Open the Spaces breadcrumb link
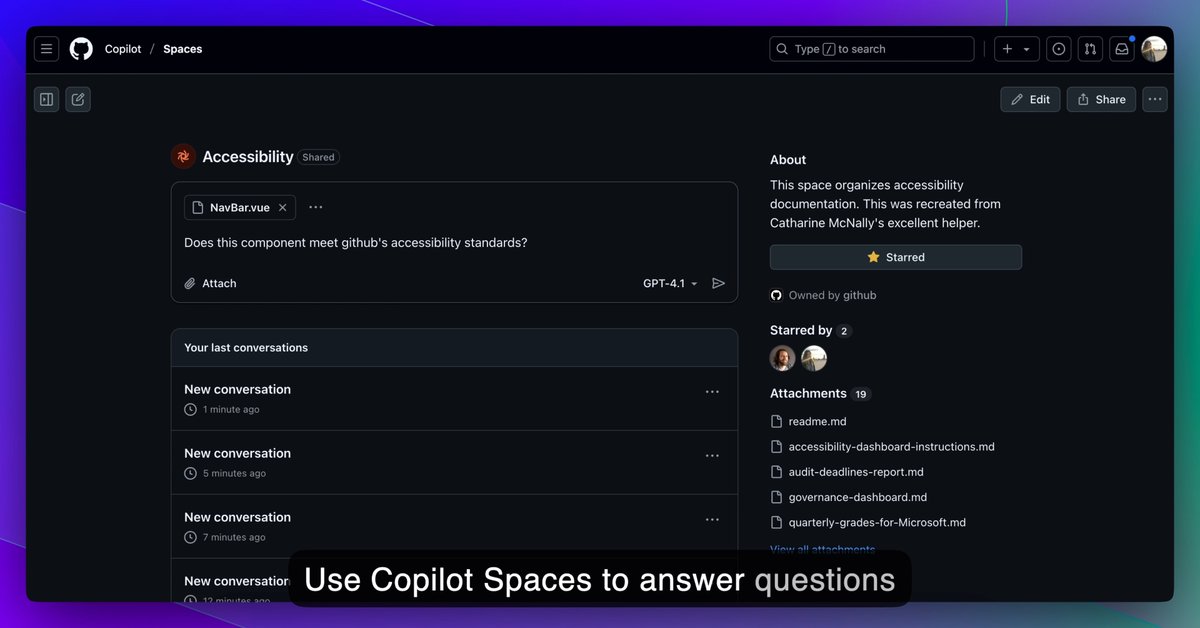 point(183,49)
